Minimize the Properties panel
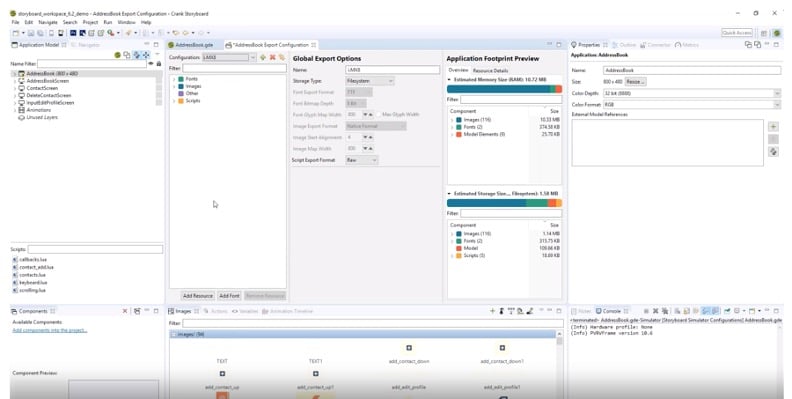This screenshot has height=399, width=792. click(x=767, y=45)
